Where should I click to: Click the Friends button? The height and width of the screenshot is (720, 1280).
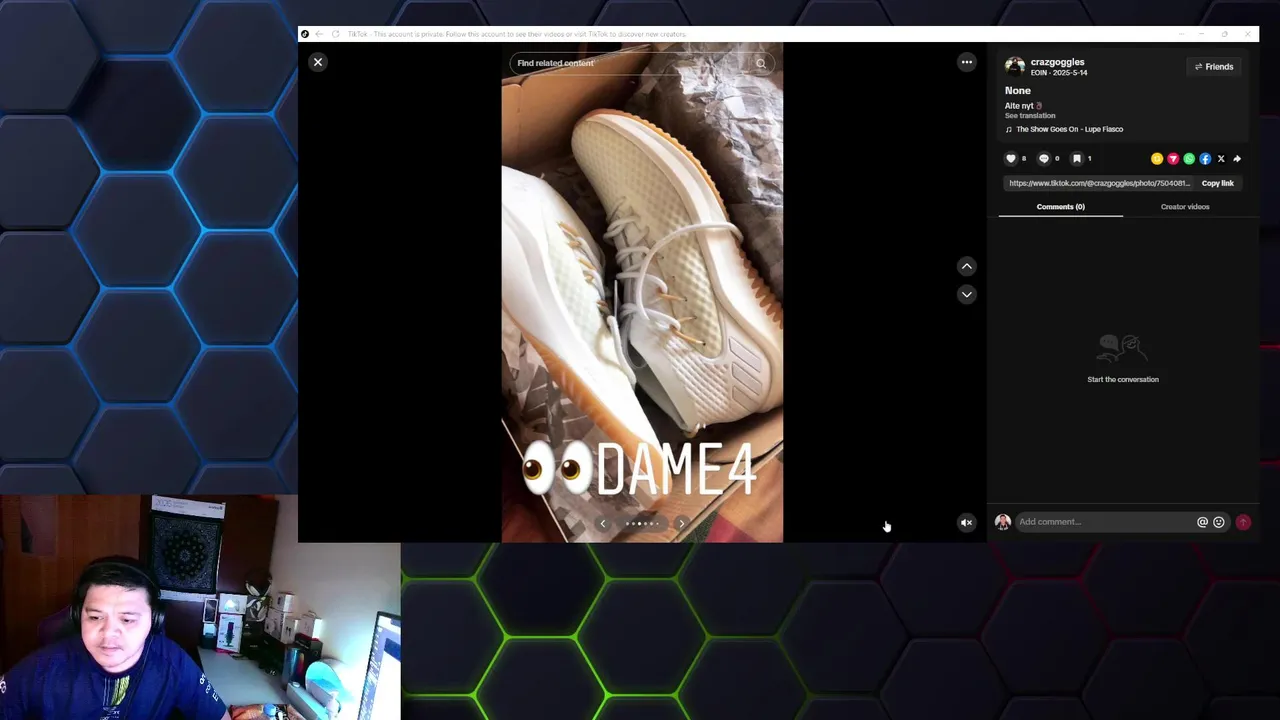tap(1214, 67)
